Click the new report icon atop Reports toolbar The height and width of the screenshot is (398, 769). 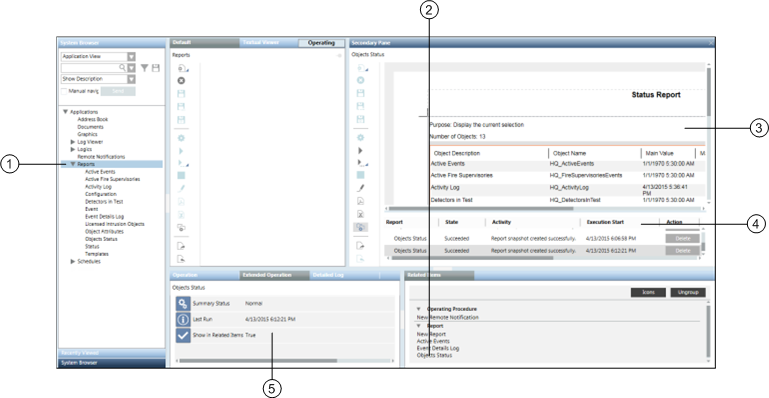pyautogui.click(x=182, y=68)
